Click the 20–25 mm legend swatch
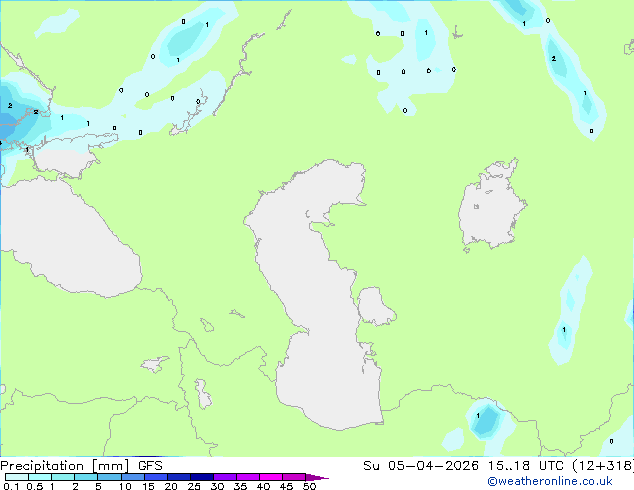The width and height of the screenshot is (634, 490). [x=178, y=477]
